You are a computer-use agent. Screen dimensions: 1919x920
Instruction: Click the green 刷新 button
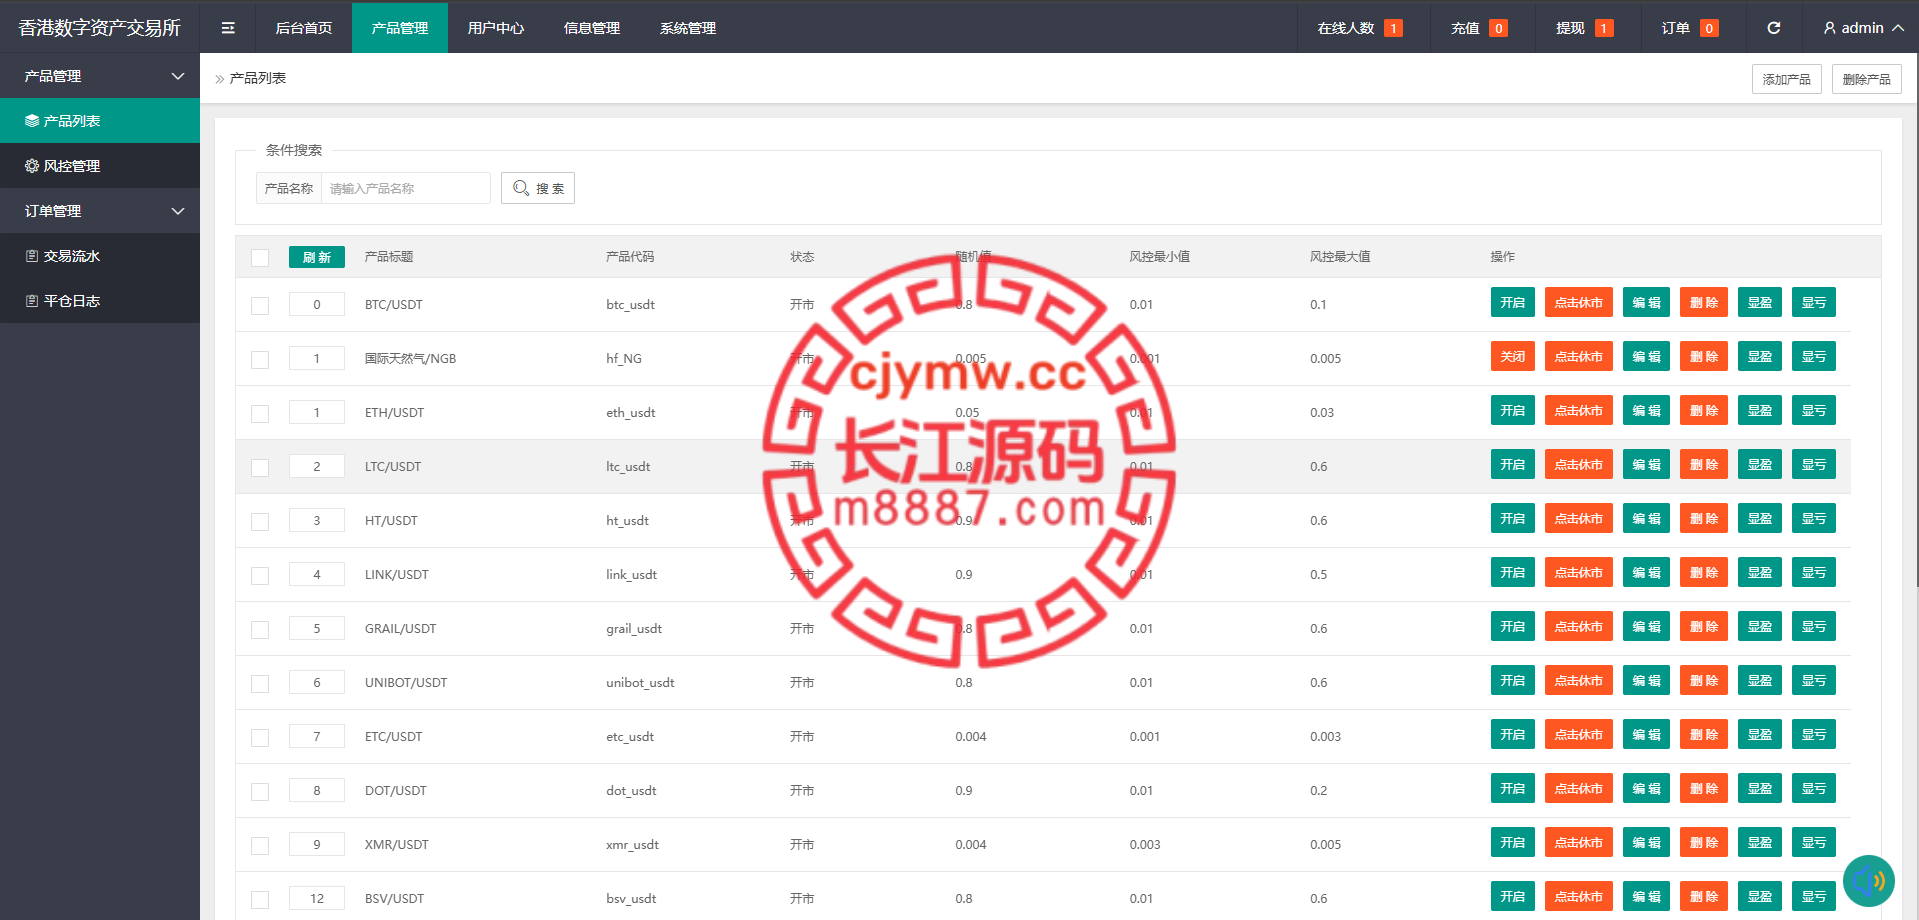point(317,257)
